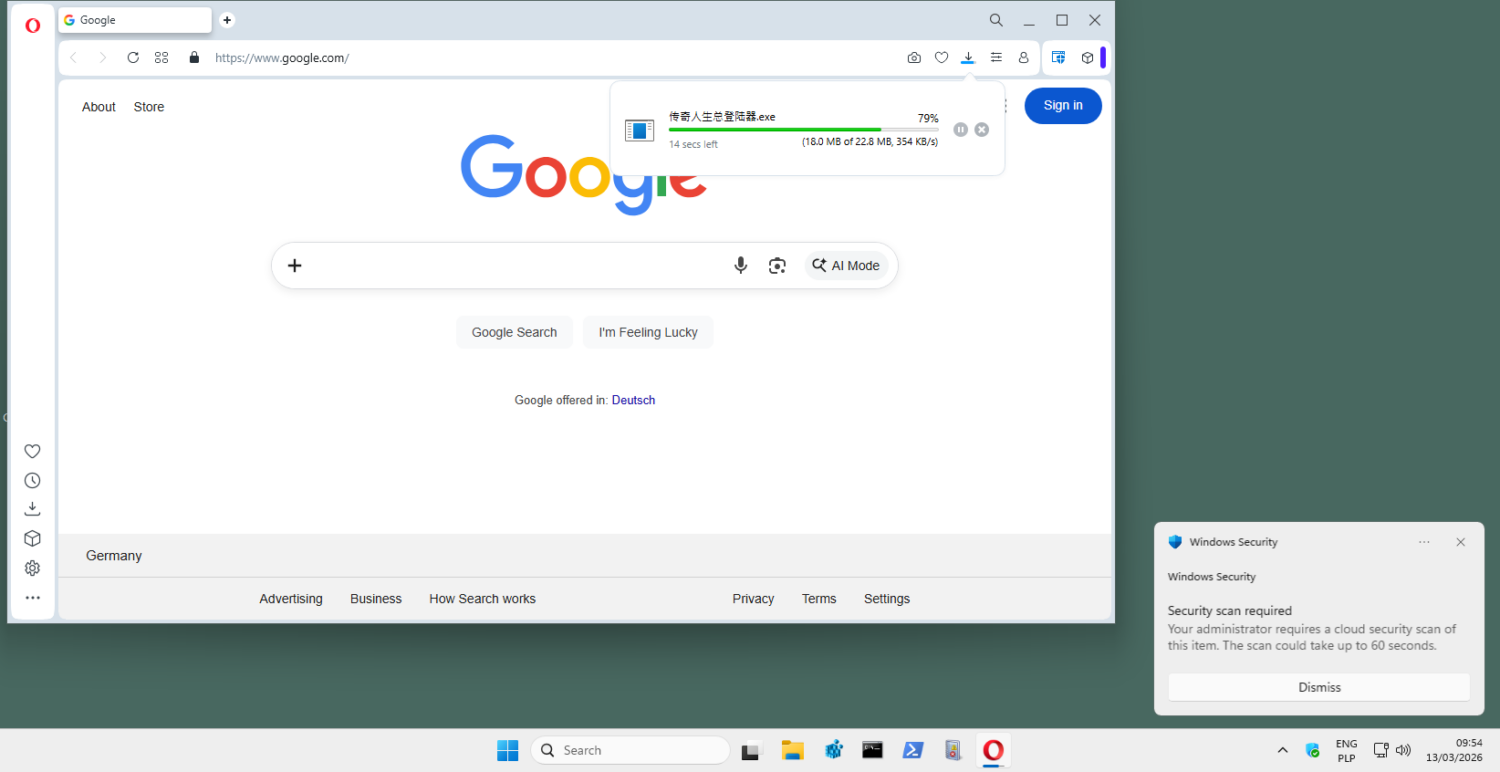The width and height of the screenshot is (1500, 772).
Task: Open the Downloads panel in the sidebar
Action: click(x=32, y=508)
